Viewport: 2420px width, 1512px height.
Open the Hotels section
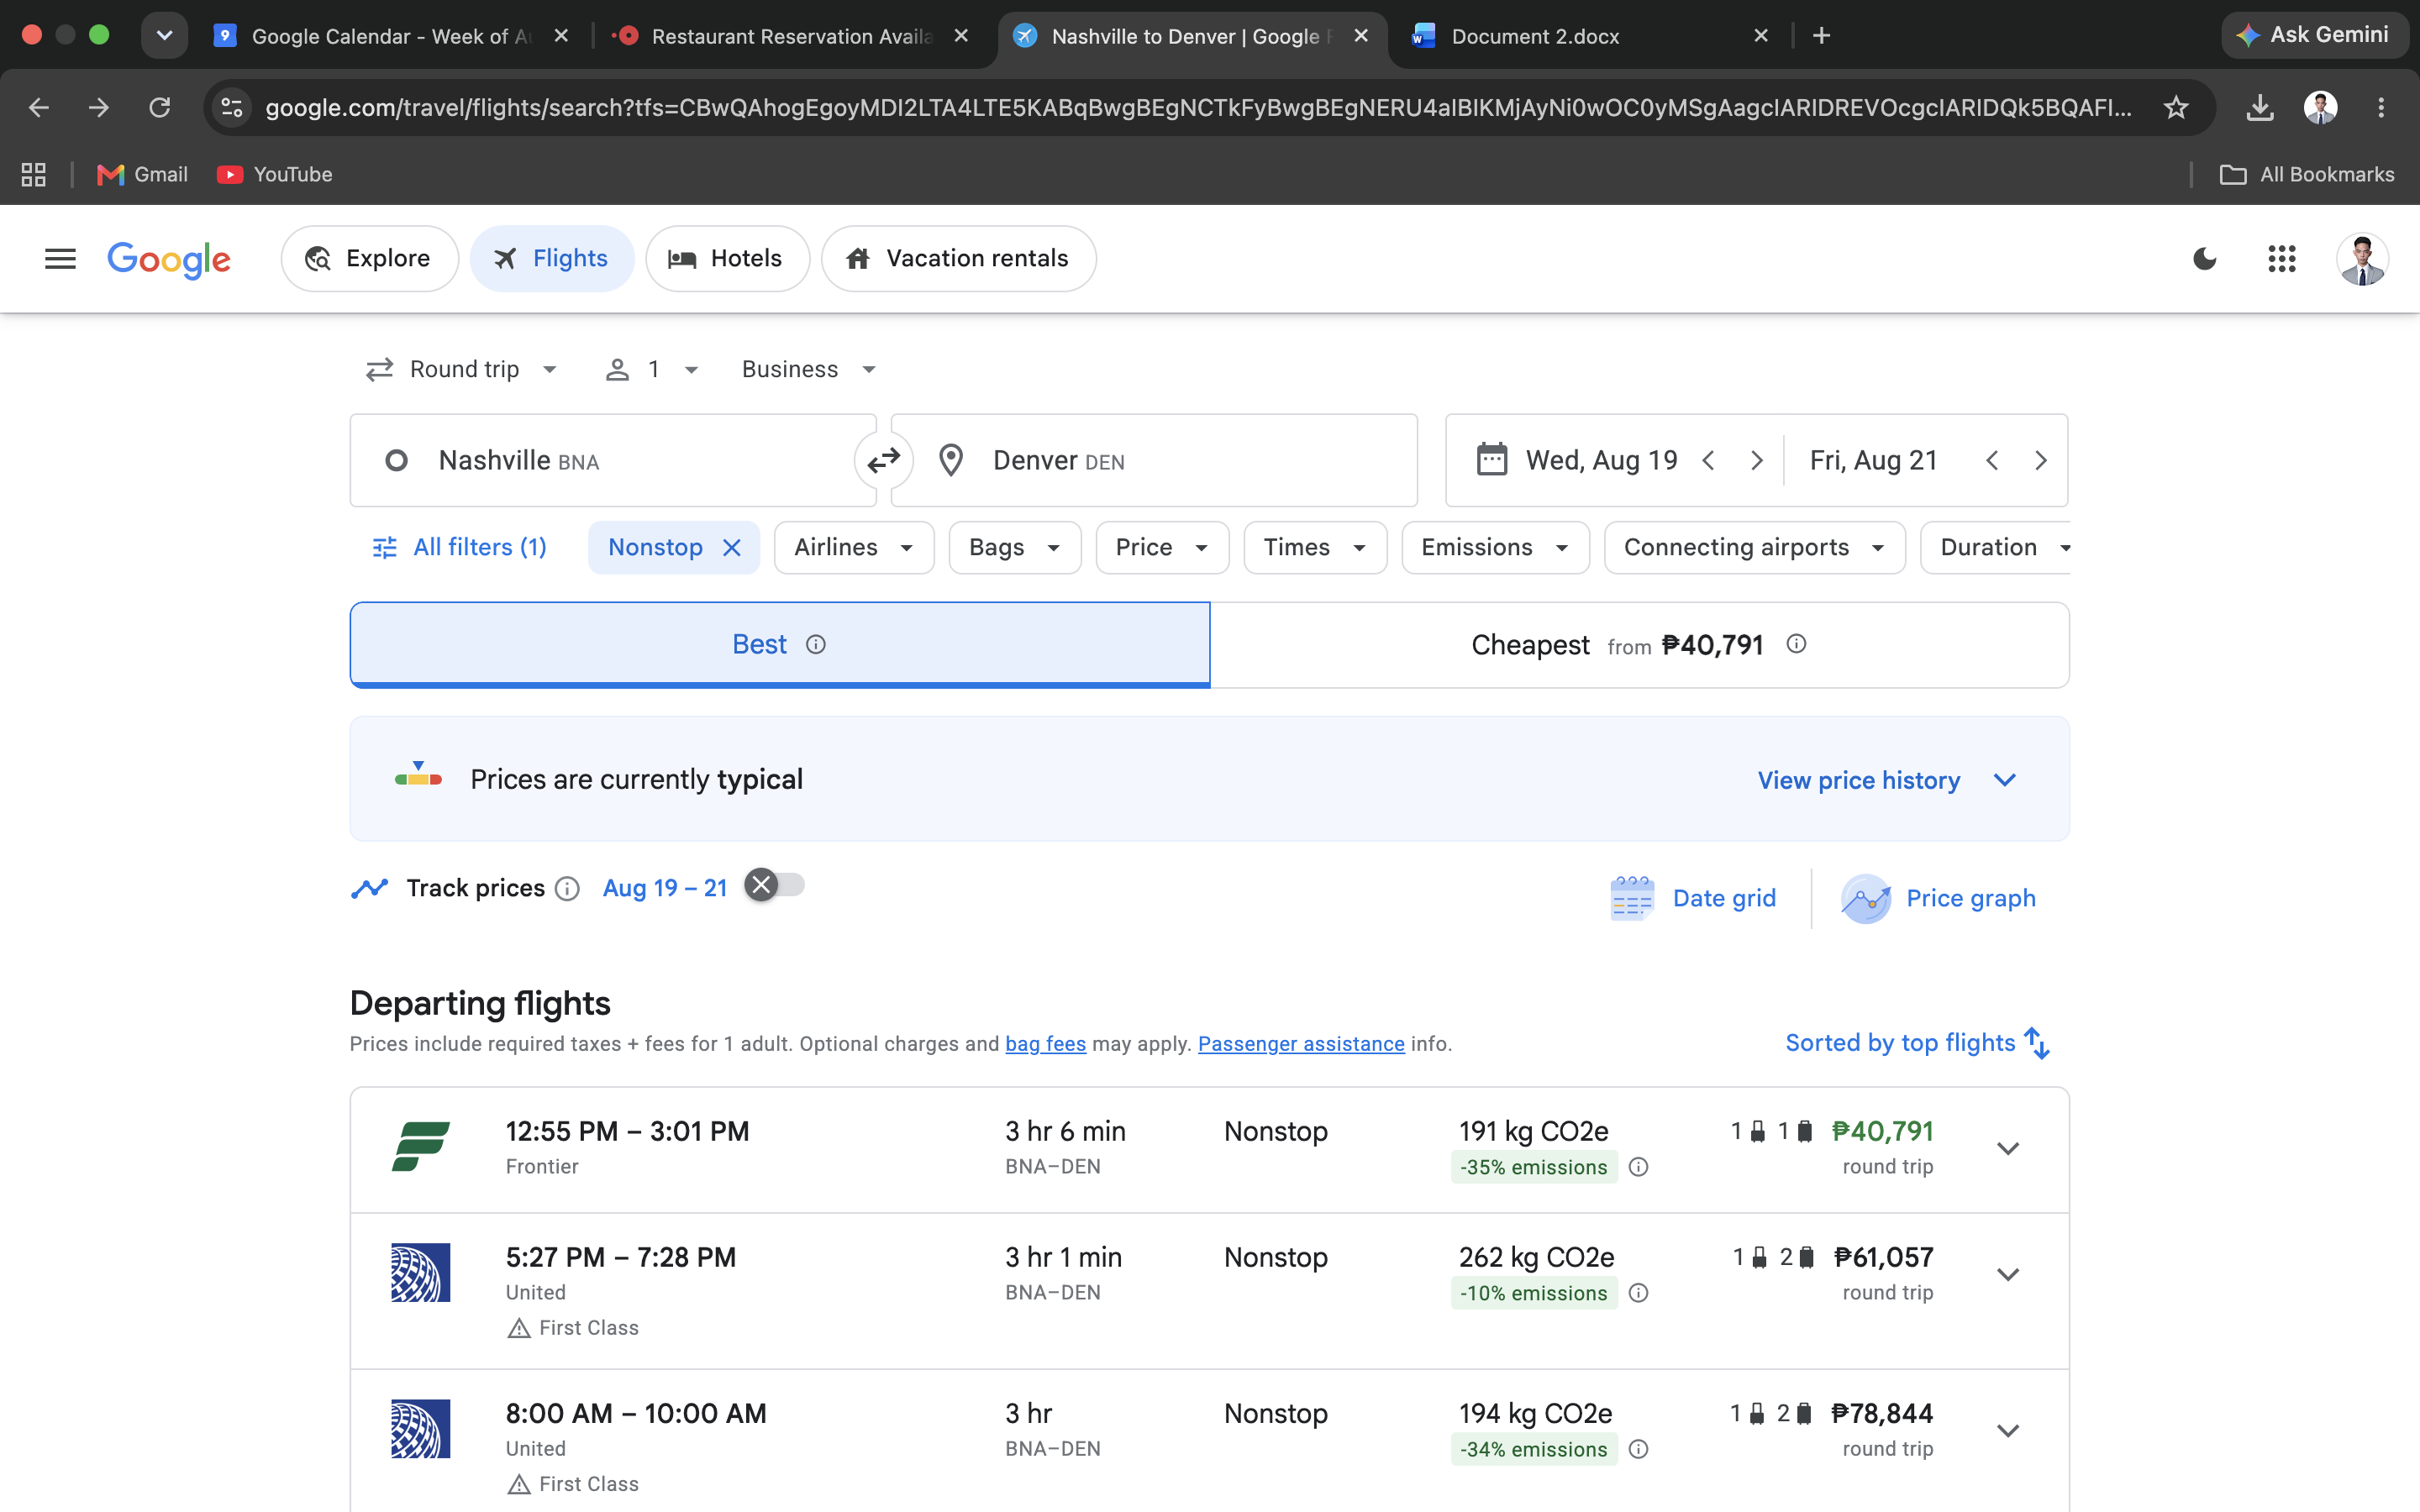click(727, 259)
